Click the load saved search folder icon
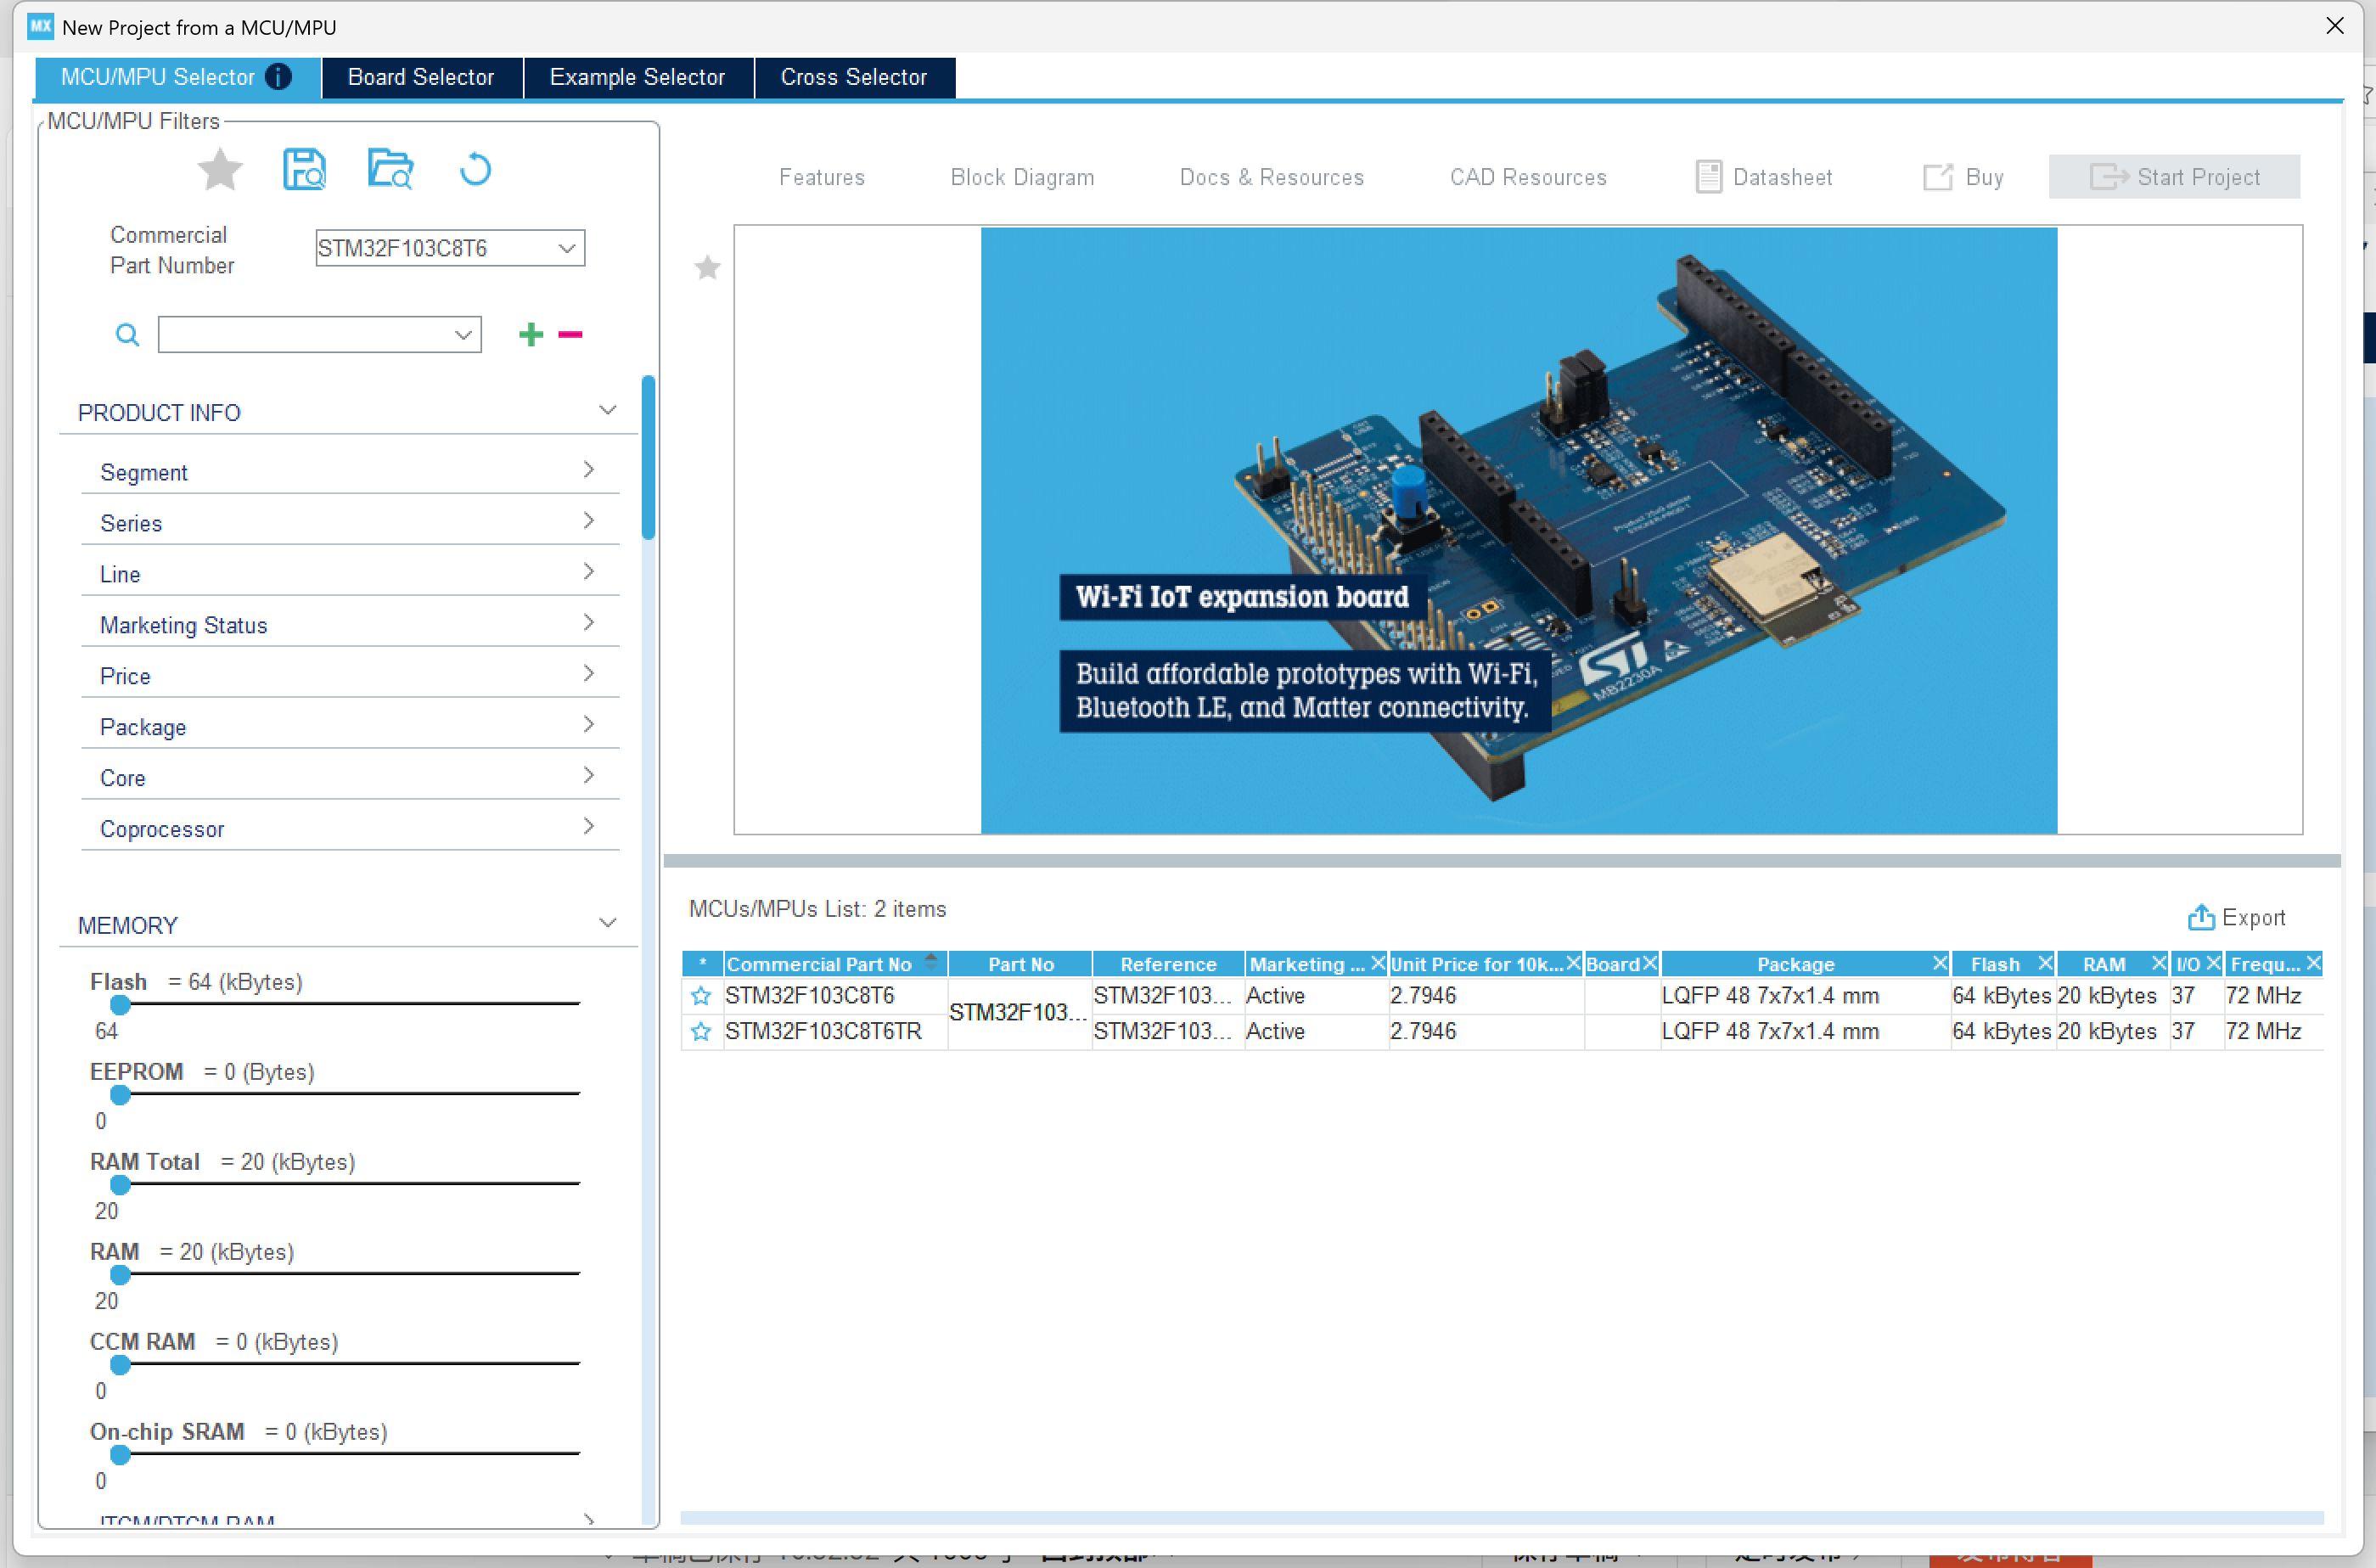Viewport: 2376px width, 1568px height. coord(389,170)
